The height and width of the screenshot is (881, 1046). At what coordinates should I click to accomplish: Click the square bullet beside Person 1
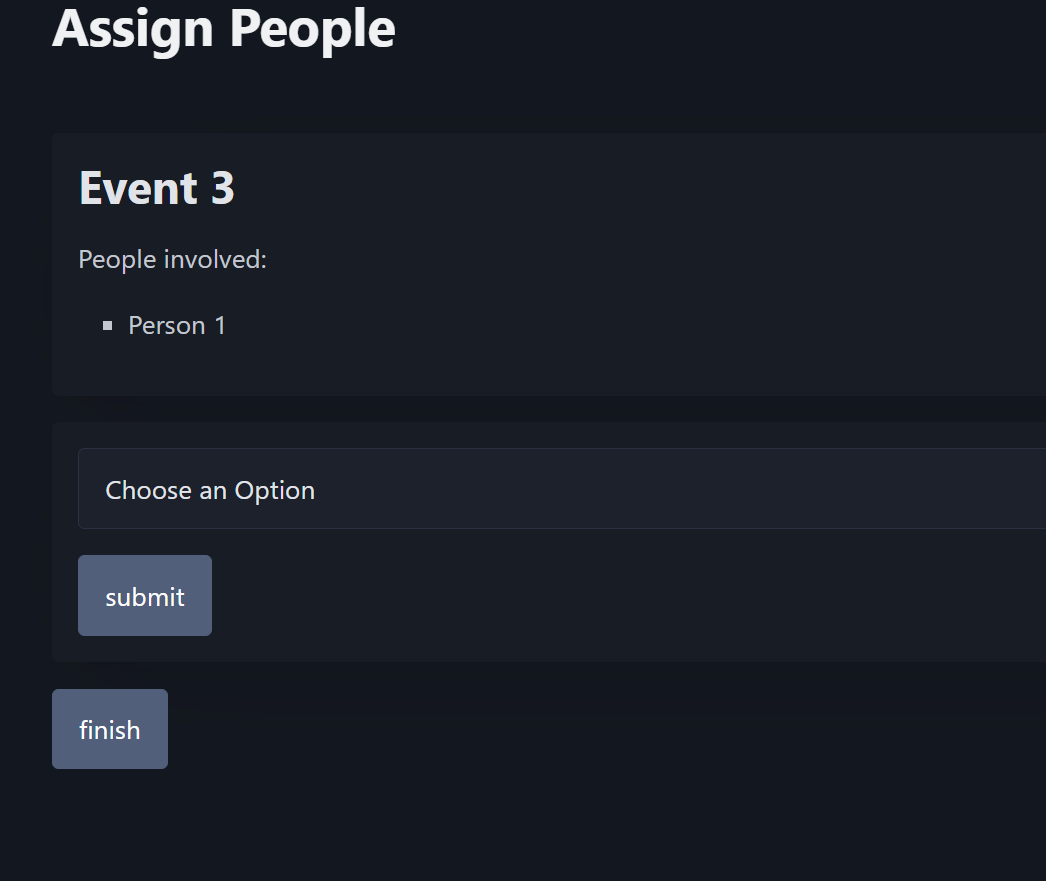click(107, 325)
